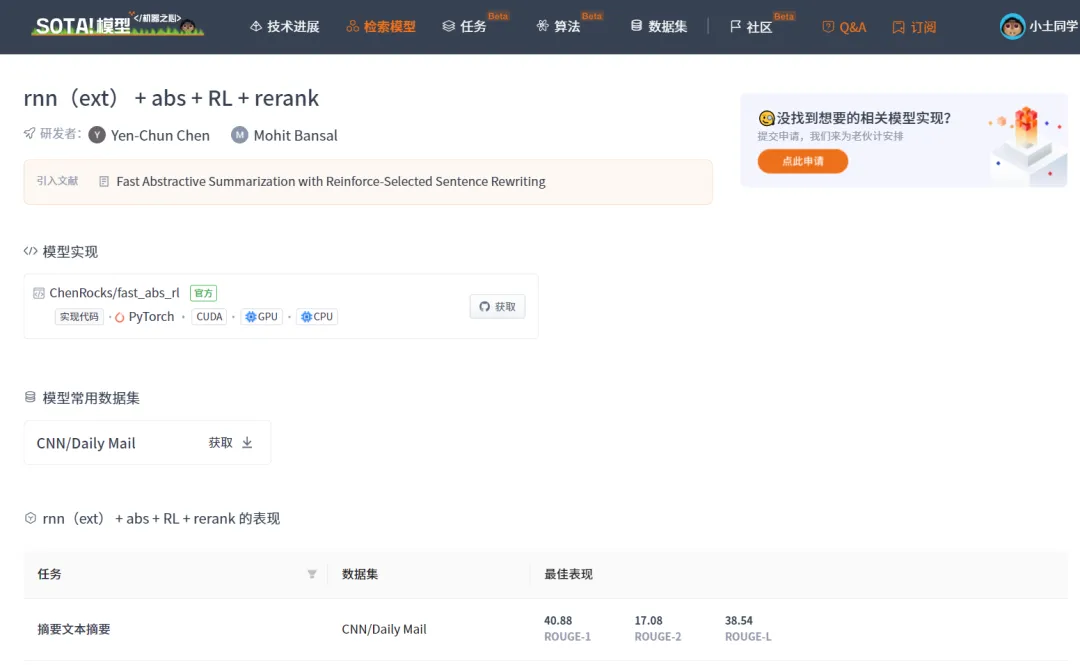Open the 订阅 link in header
1080x665 pixels.
(x=914, y=27)
